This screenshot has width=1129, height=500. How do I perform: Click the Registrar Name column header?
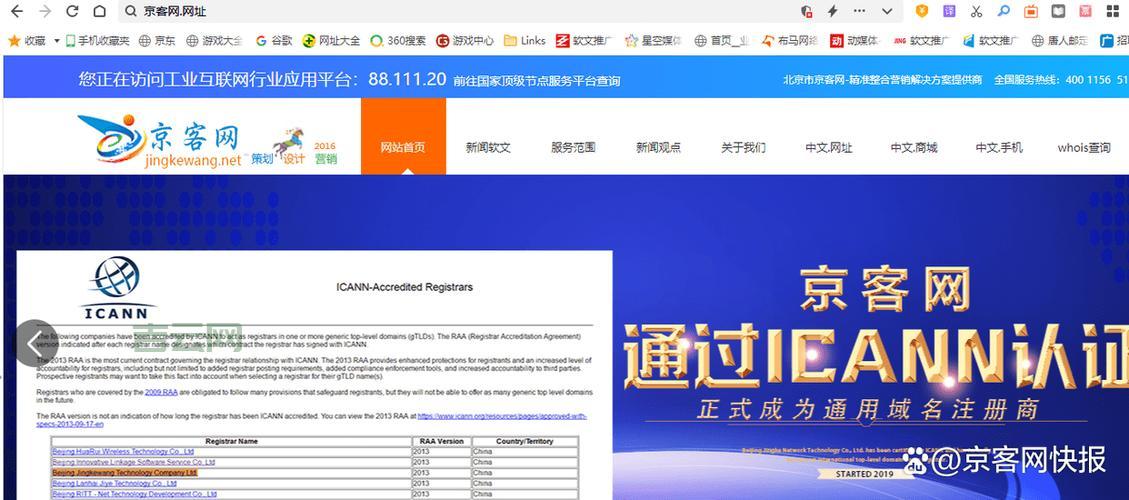pyautogui.click(x=231, y=441)
